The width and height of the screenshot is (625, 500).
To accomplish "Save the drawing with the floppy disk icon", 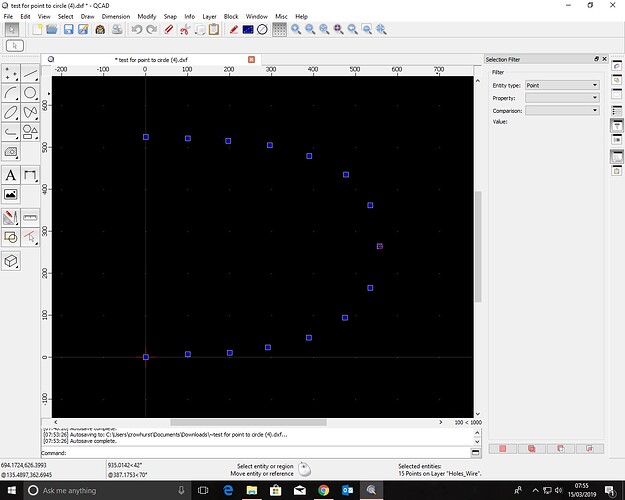I will click(x=69, y=30).
